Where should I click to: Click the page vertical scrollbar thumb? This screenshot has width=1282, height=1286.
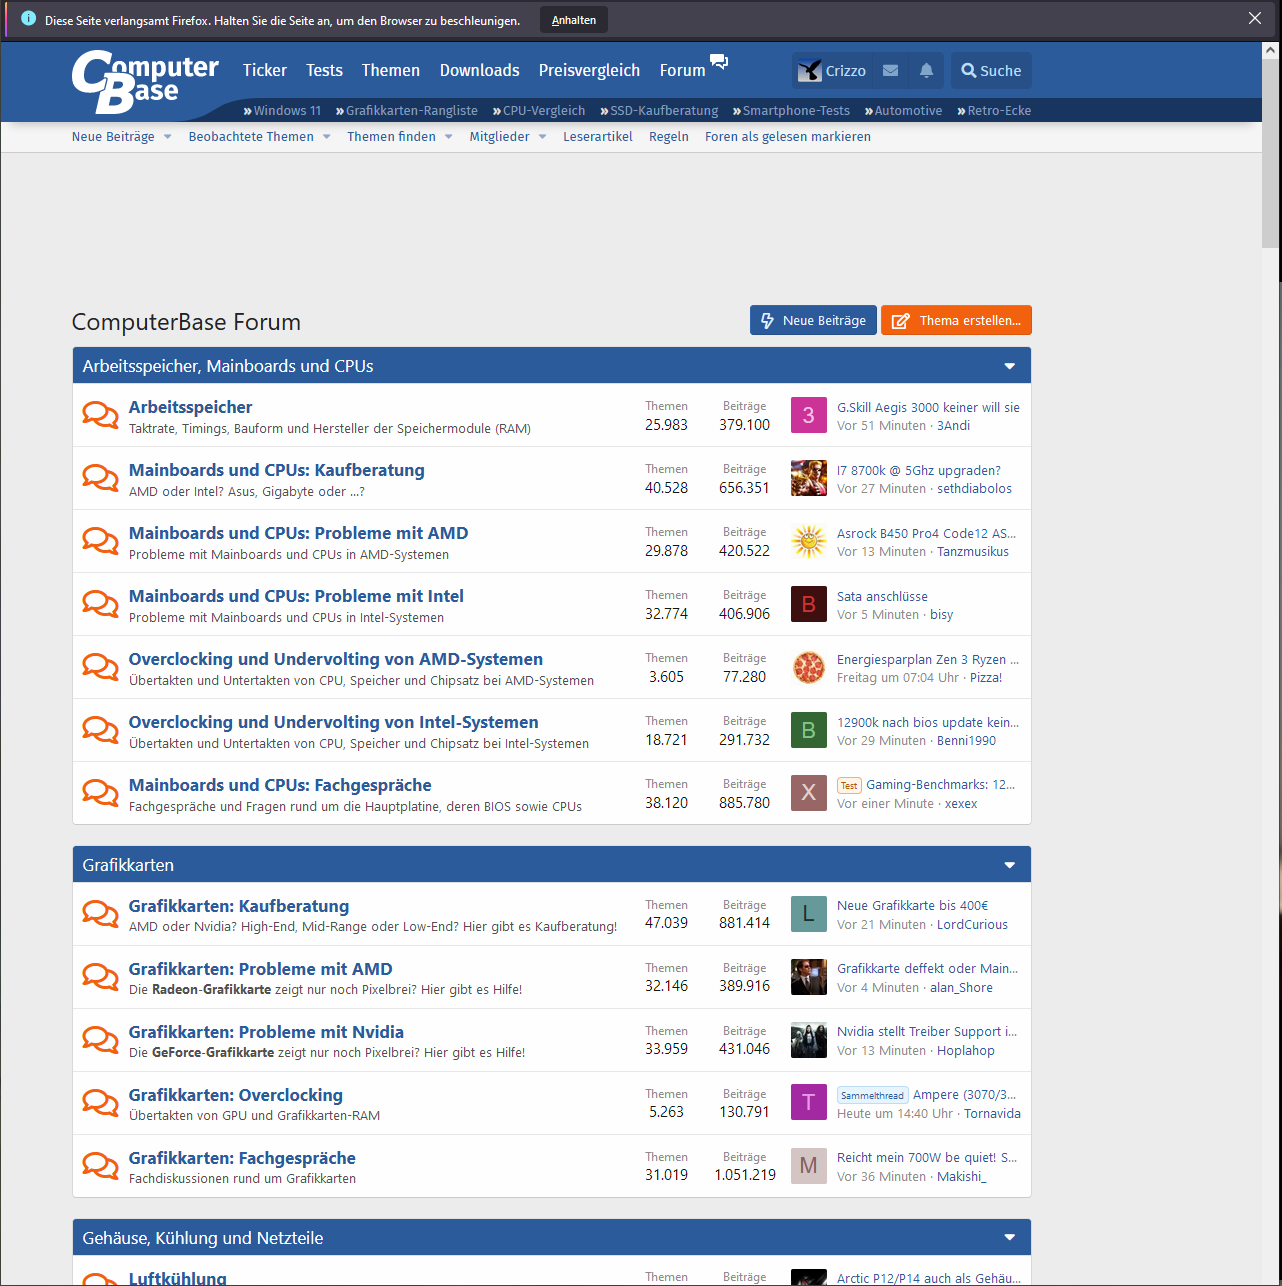(x=1270, y=152)
